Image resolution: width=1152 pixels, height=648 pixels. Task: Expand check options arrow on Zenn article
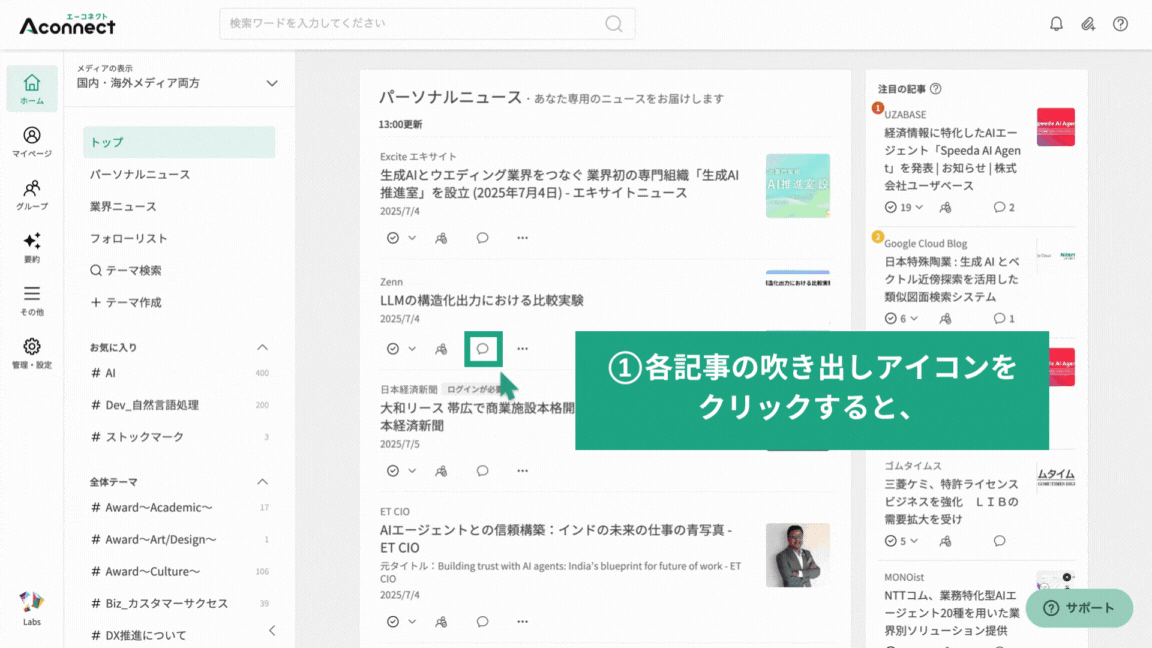click(412, 349)
